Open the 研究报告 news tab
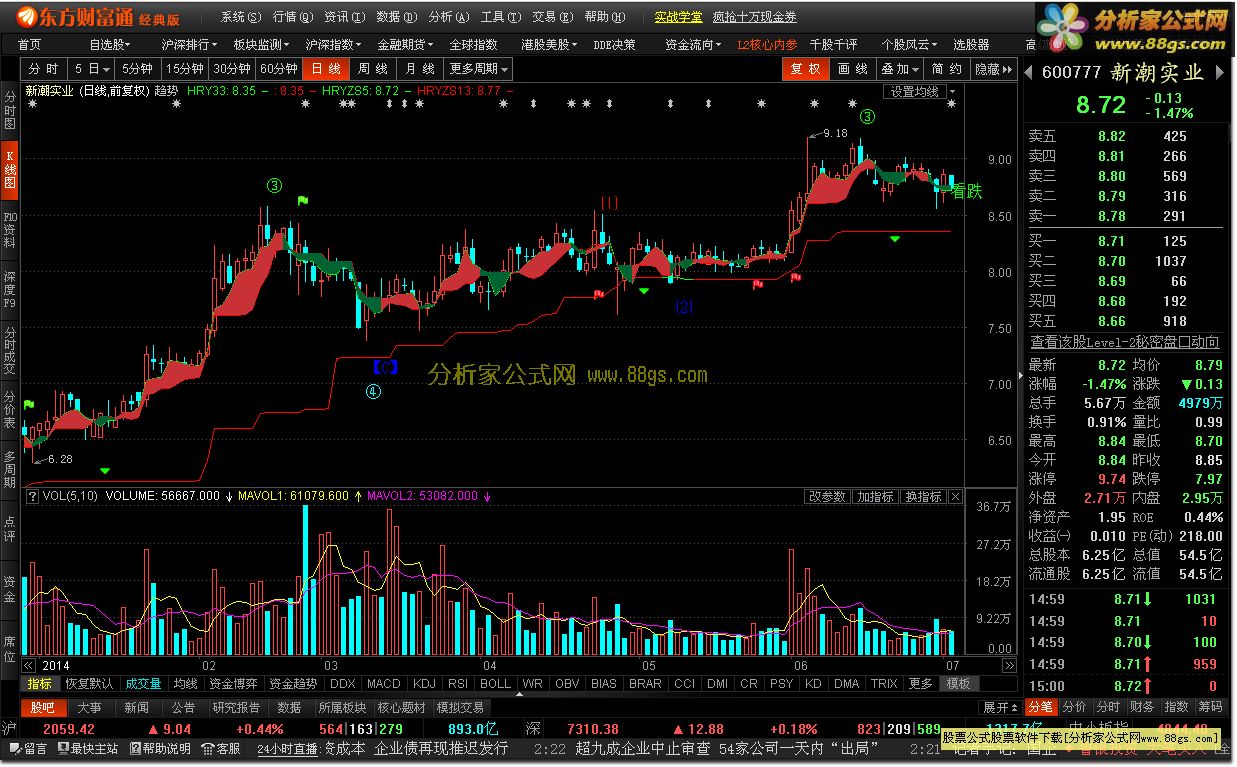This screenshot has height=767, width=1237. 236,708
